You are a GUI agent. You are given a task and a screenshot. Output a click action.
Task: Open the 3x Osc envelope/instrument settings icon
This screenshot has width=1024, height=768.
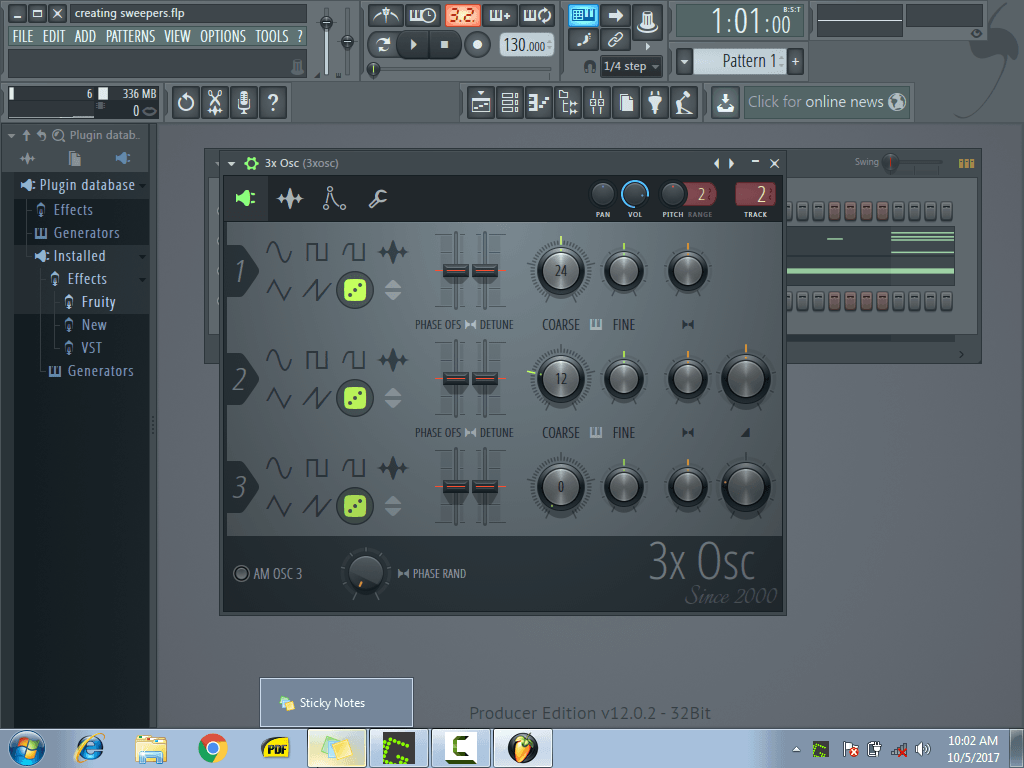[334, 198]
